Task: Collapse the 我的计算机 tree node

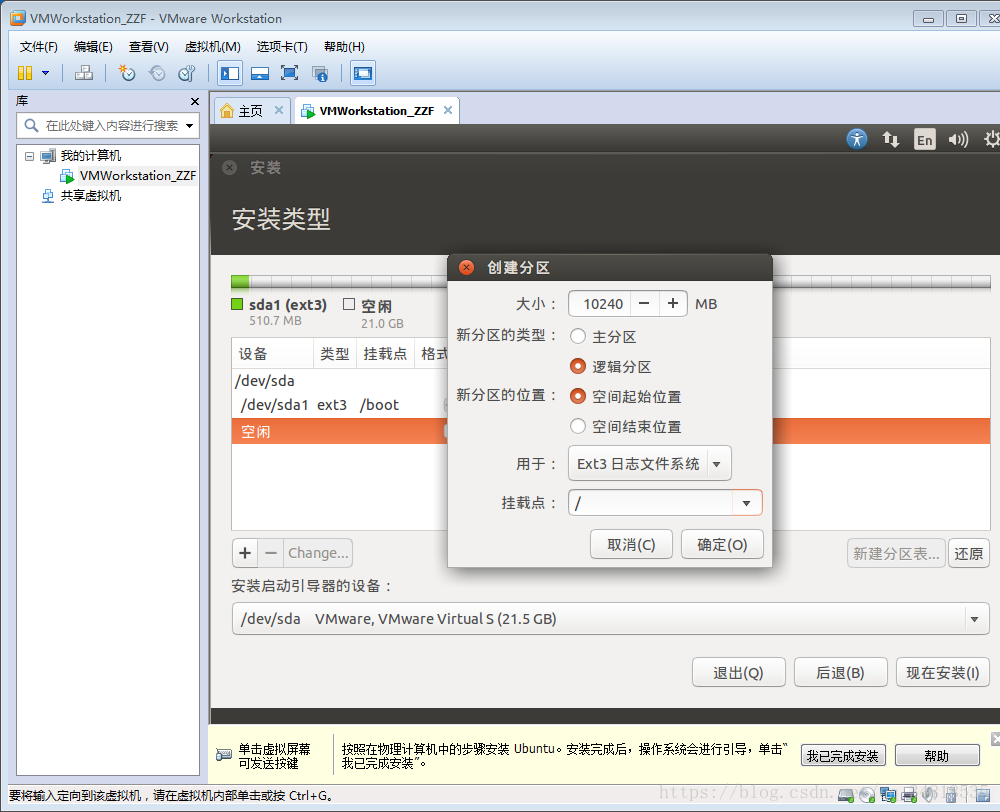Action: click(29, 156)
